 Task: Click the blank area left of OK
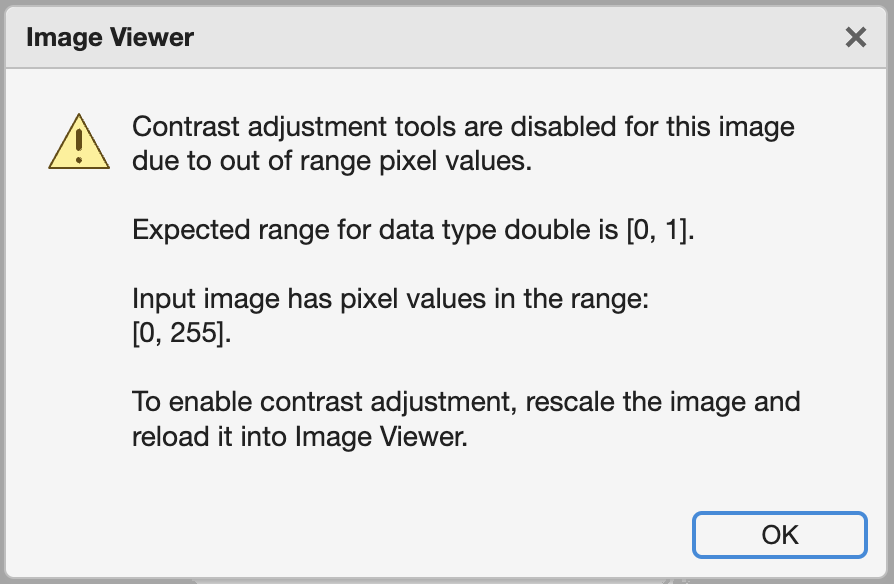click(399, 535)
